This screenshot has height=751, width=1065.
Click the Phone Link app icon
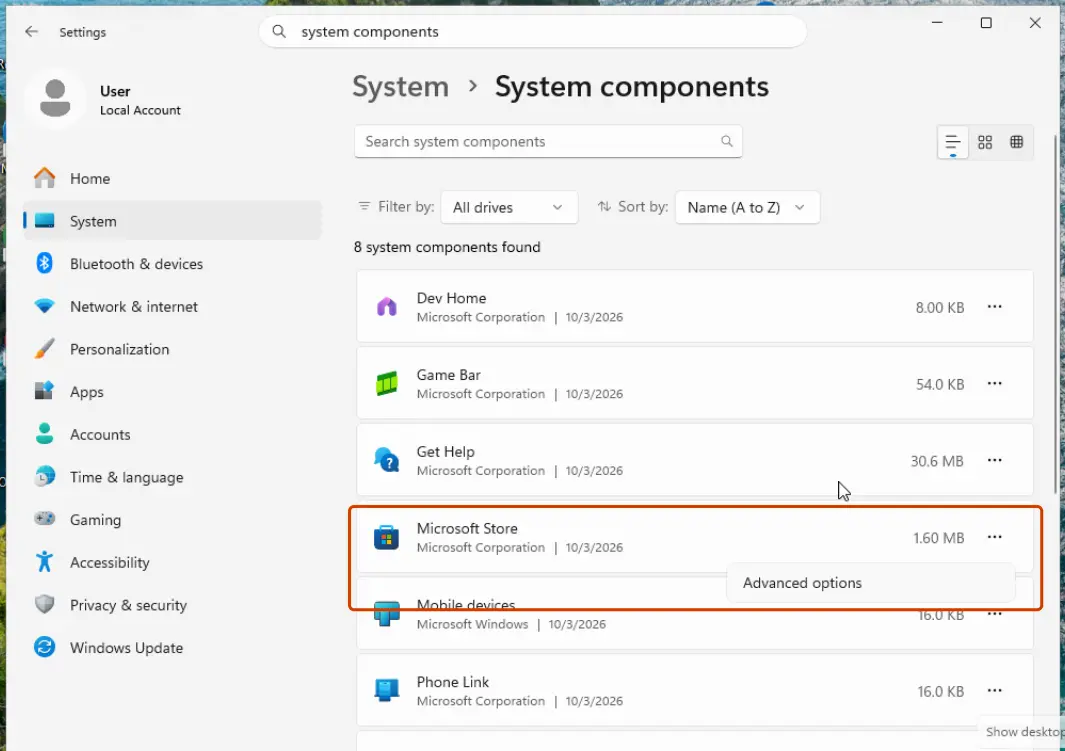(386, 691)
